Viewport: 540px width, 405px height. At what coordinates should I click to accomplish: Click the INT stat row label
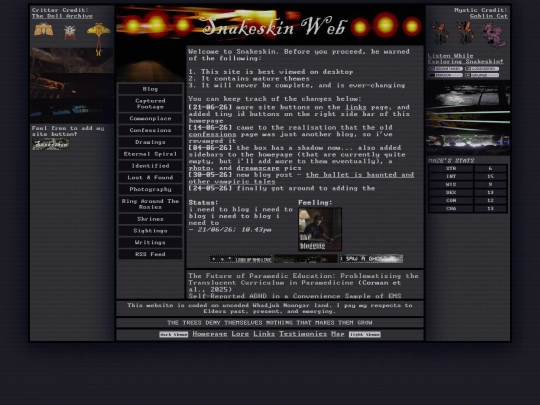451,176
